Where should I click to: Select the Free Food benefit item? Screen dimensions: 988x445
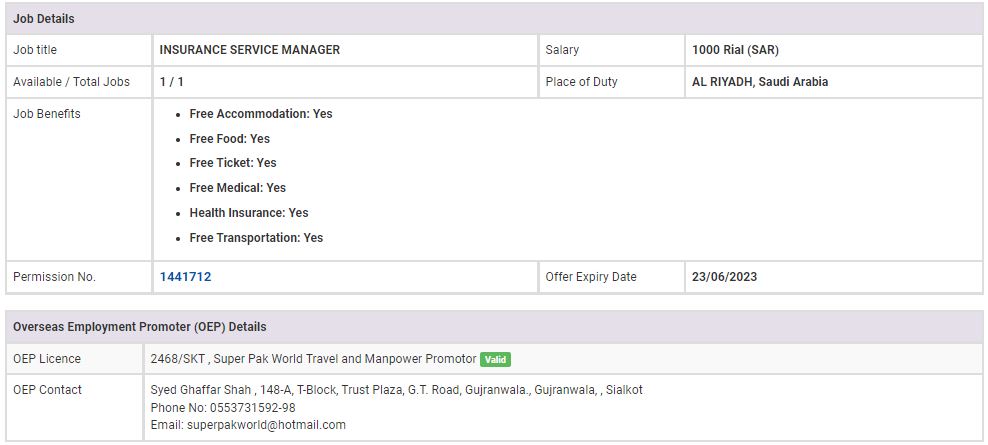pos(229,139)
